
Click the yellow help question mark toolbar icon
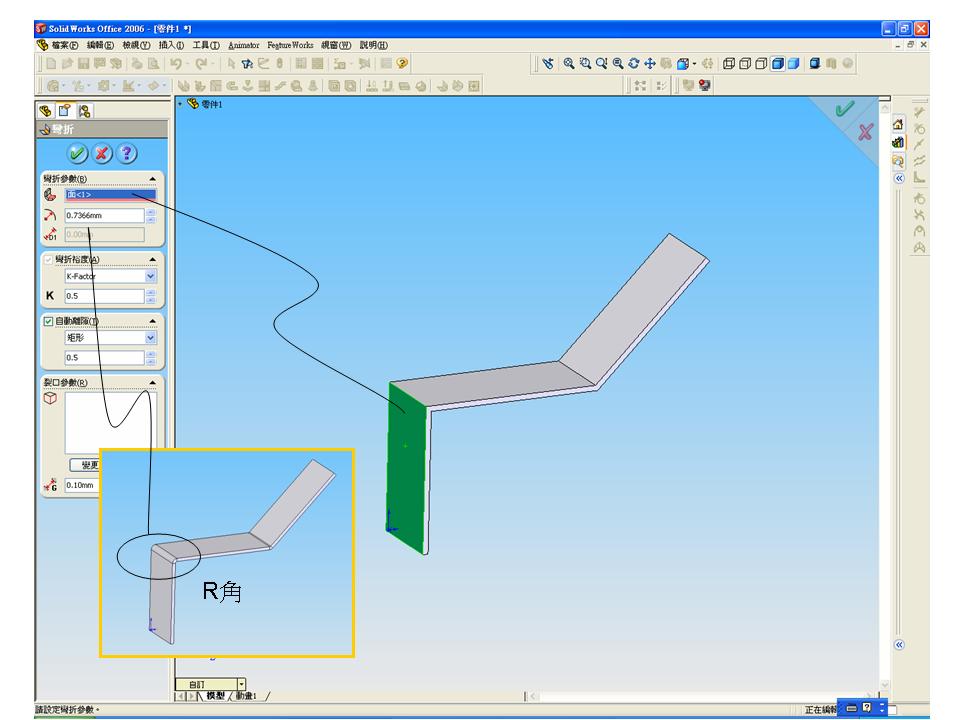point(402,63)
